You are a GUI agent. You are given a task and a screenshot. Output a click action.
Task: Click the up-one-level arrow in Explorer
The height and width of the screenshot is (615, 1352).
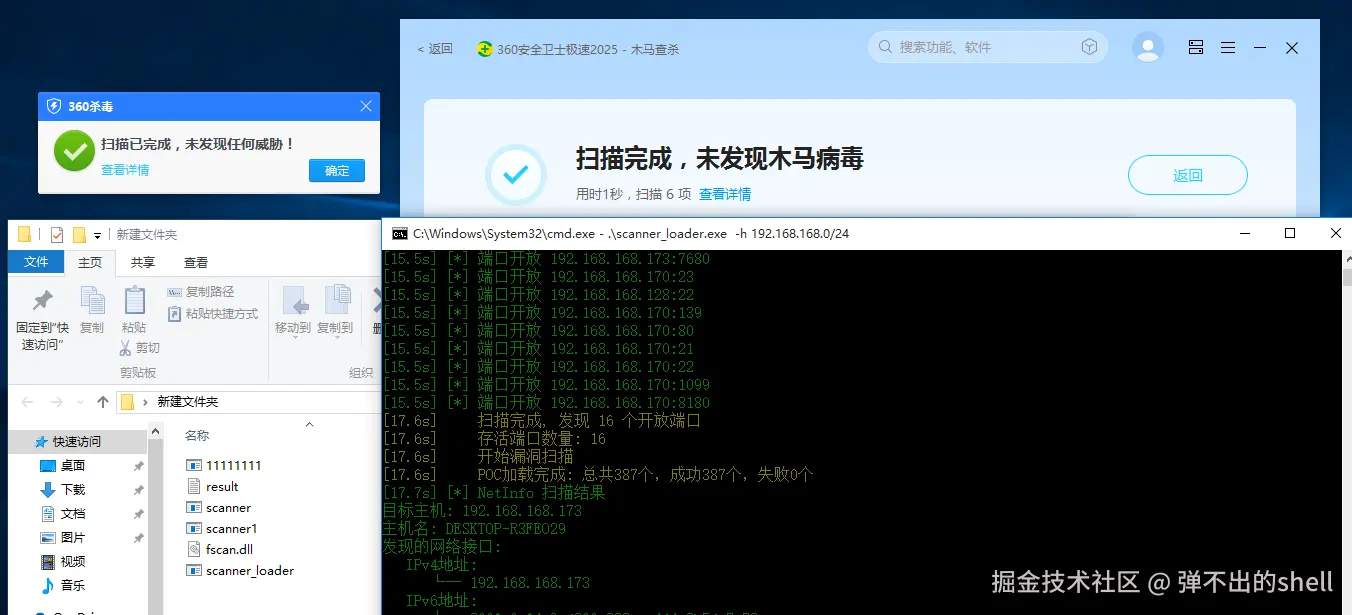point(103,402)
